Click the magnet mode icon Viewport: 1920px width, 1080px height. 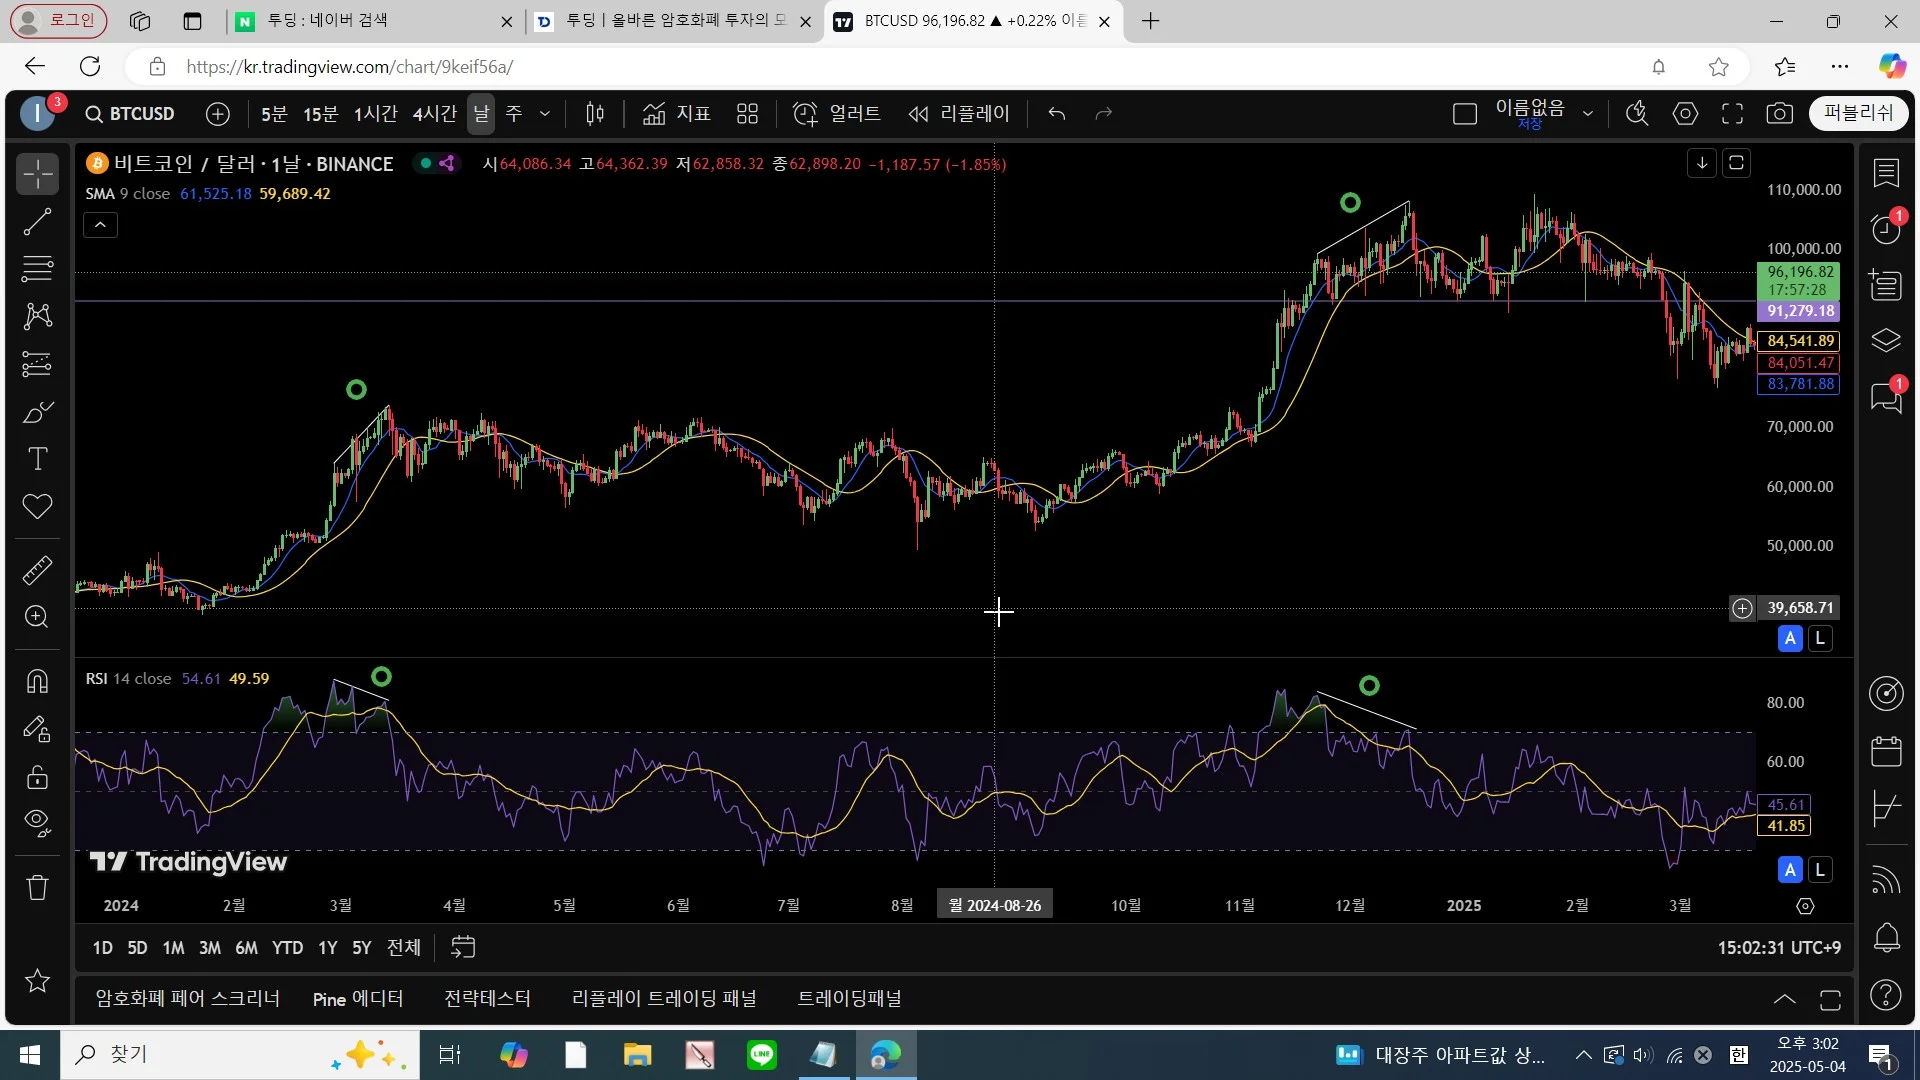(x=37, y=681)
